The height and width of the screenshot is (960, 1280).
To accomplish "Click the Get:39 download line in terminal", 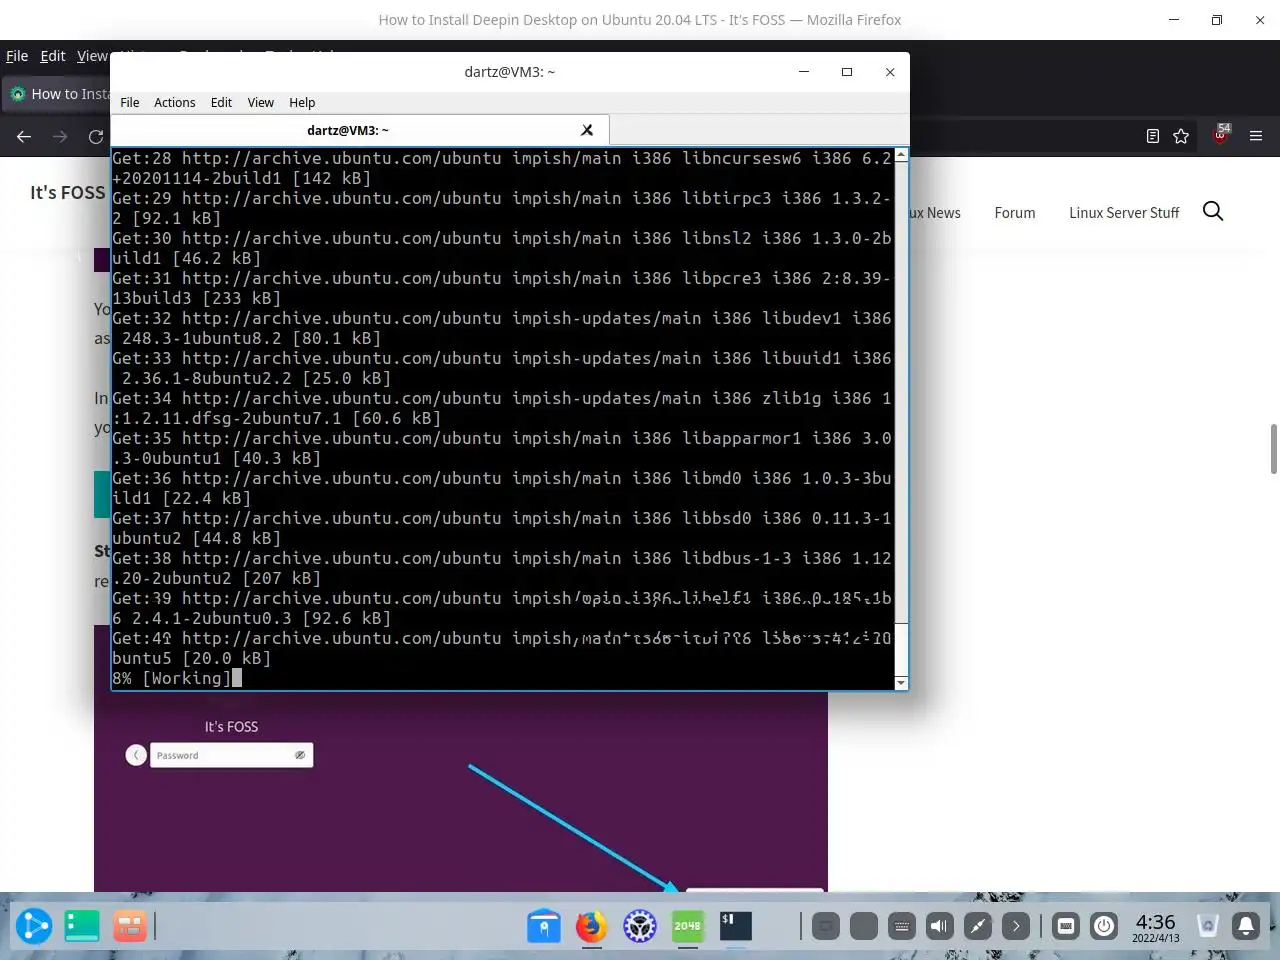I will 502,608.
